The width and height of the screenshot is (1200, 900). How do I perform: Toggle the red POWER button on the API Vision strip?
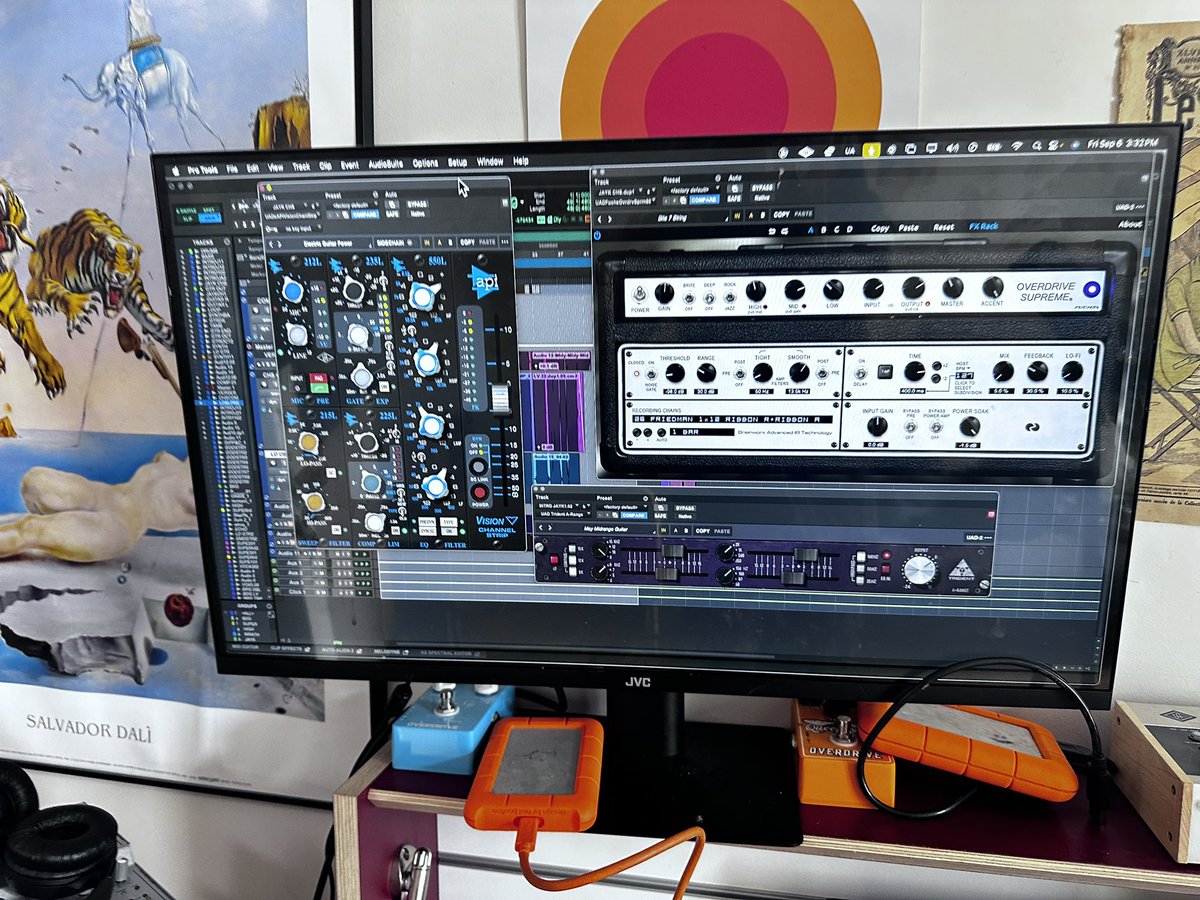point(481,491)
